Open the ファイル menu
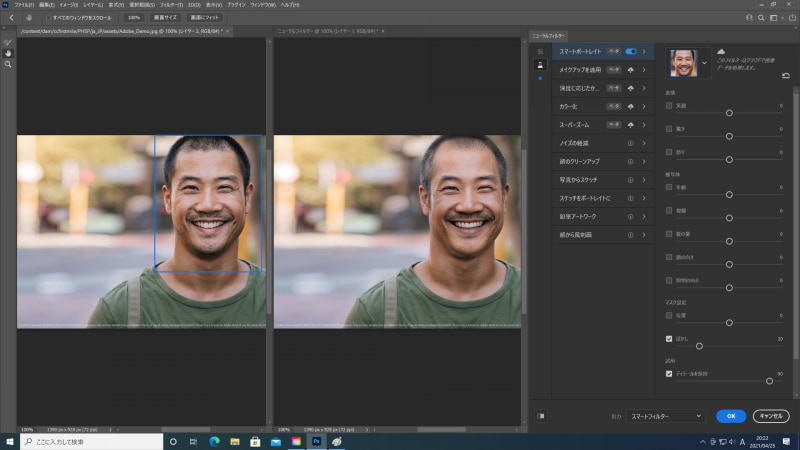The image size is (800, 450). pos(23,5)
